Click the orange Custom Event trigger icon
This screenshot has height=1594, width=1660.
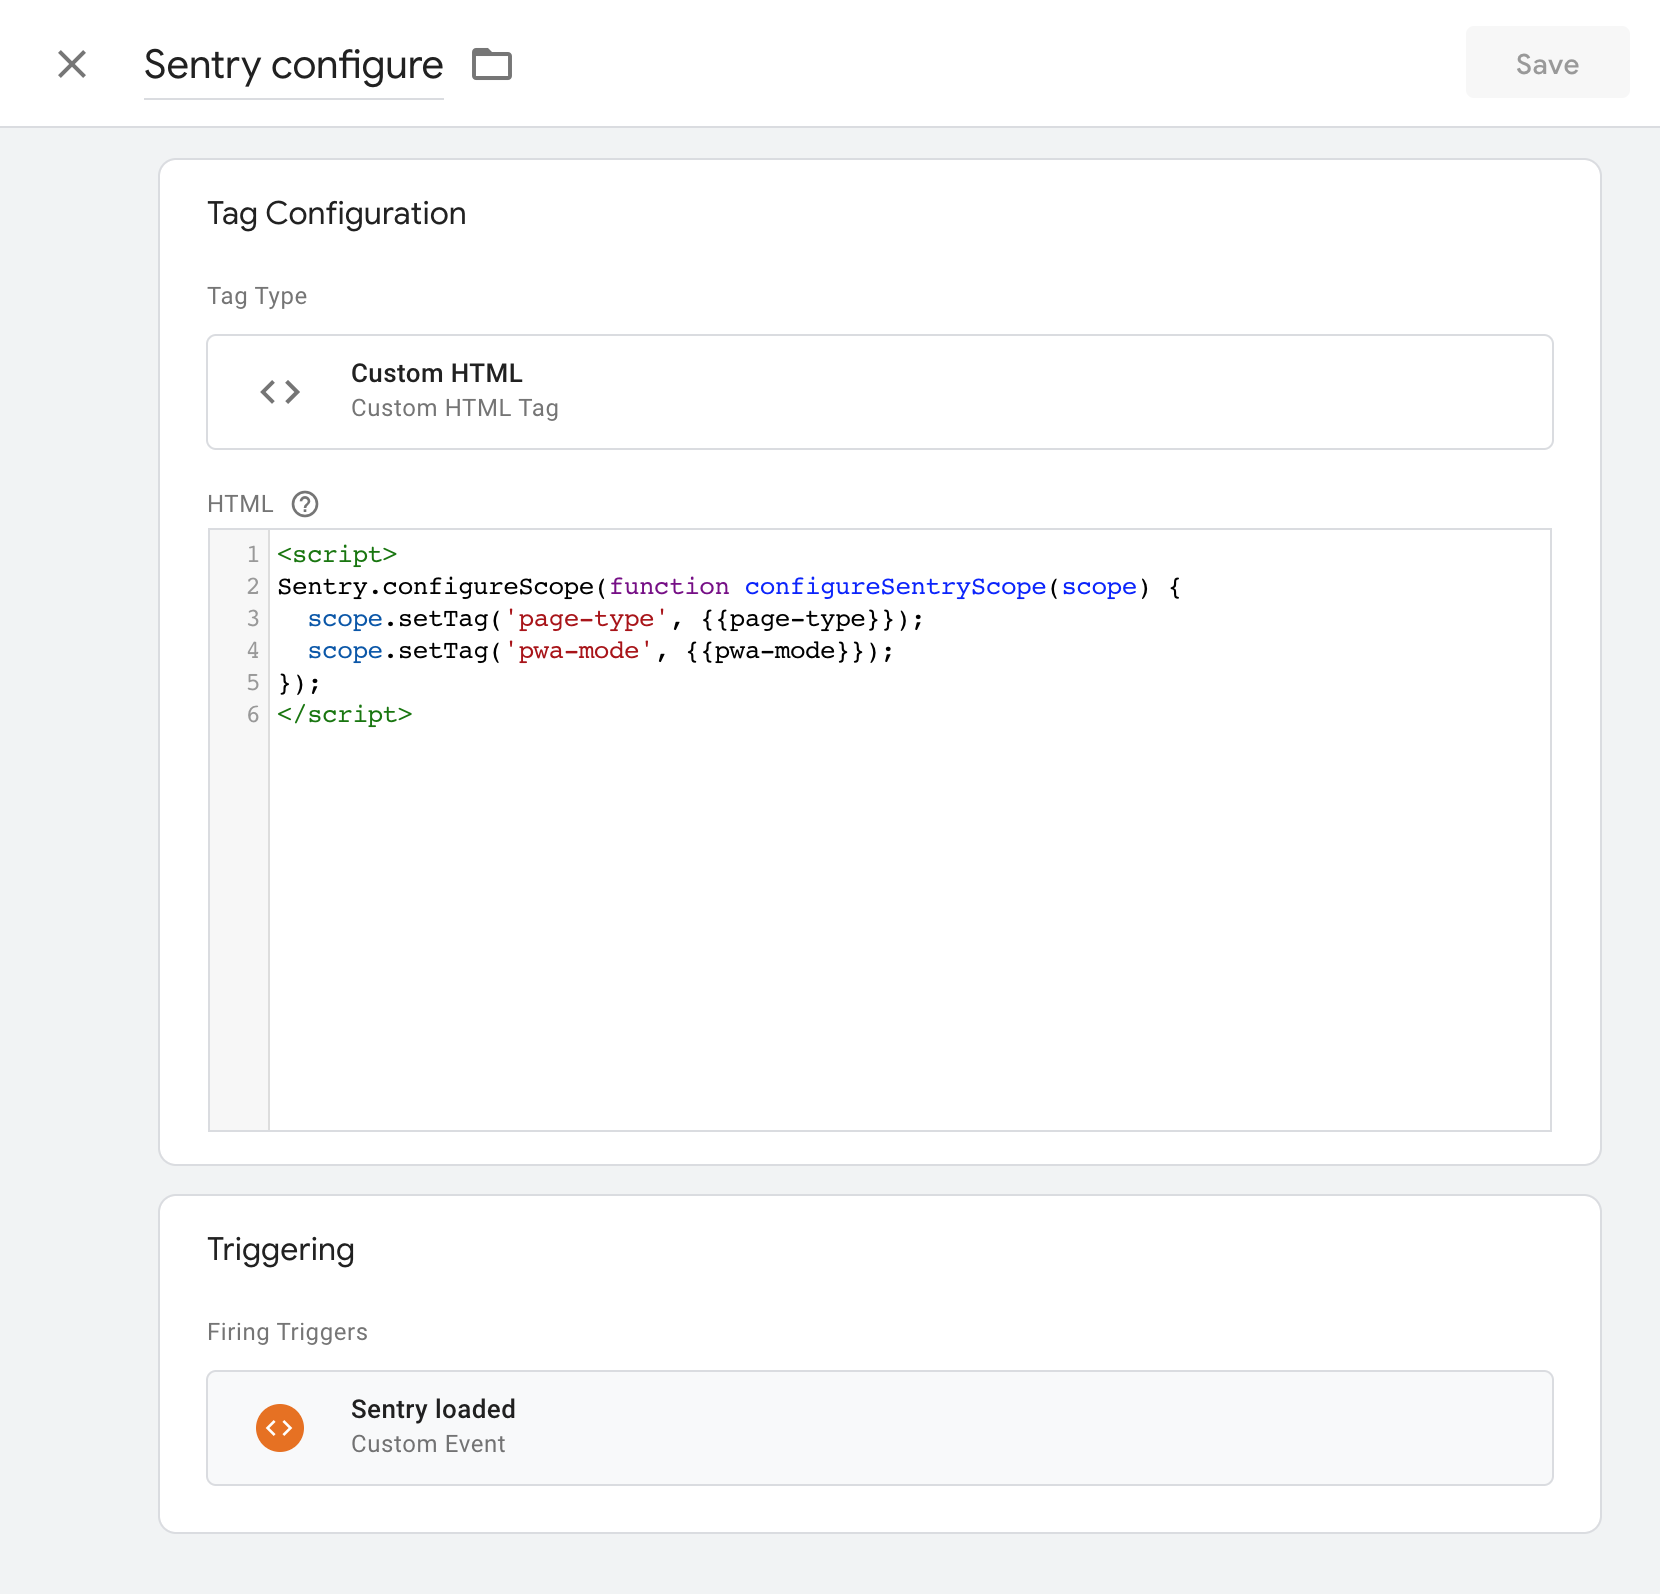tap(280, 1428)
